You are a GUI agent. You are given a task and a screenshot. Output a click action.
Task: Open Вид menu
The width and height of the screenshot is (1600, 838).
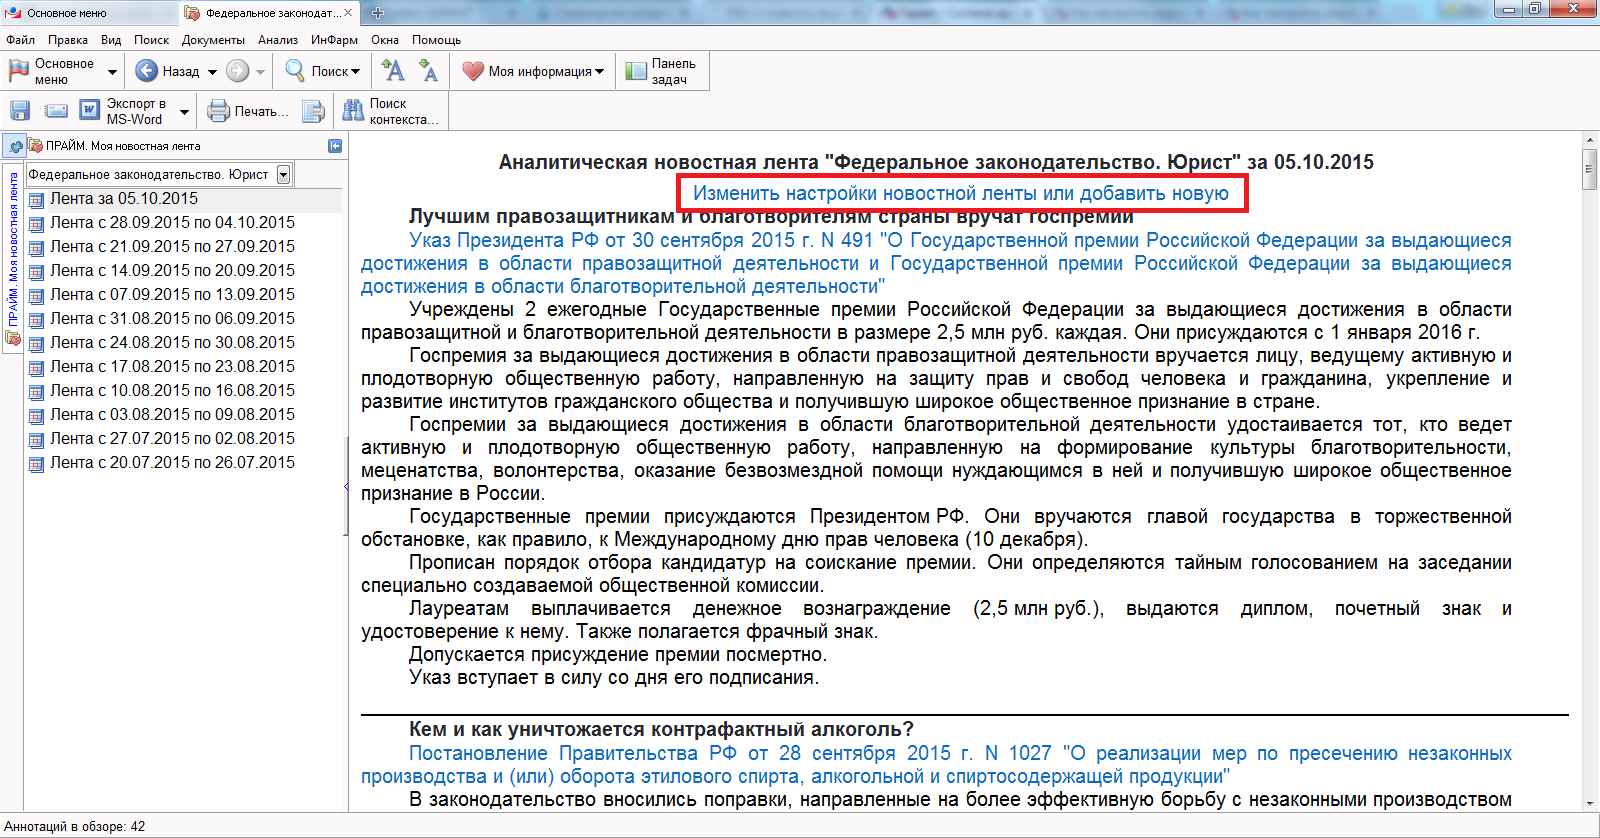click(111, 40)
